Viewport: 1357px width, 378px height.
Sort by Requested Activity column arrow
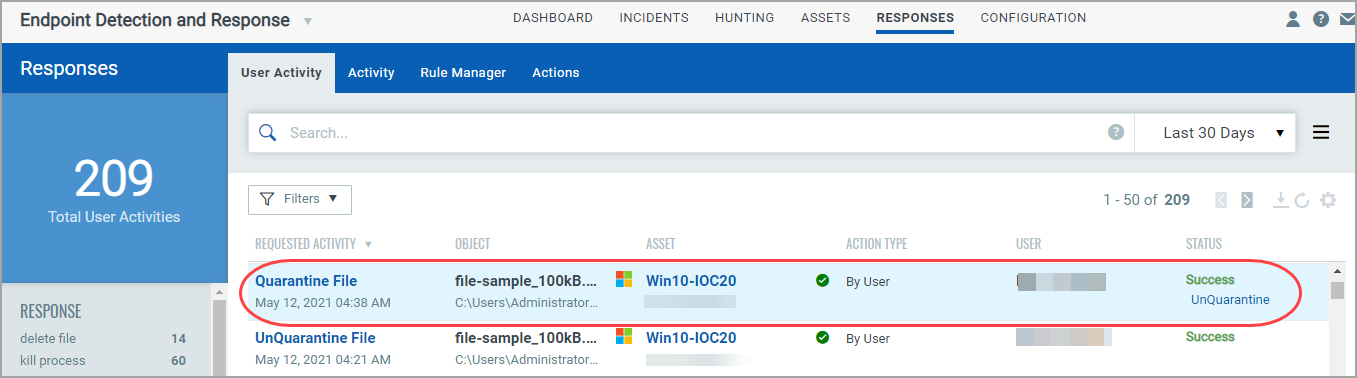pyautogui.click(x=368, y=244)
